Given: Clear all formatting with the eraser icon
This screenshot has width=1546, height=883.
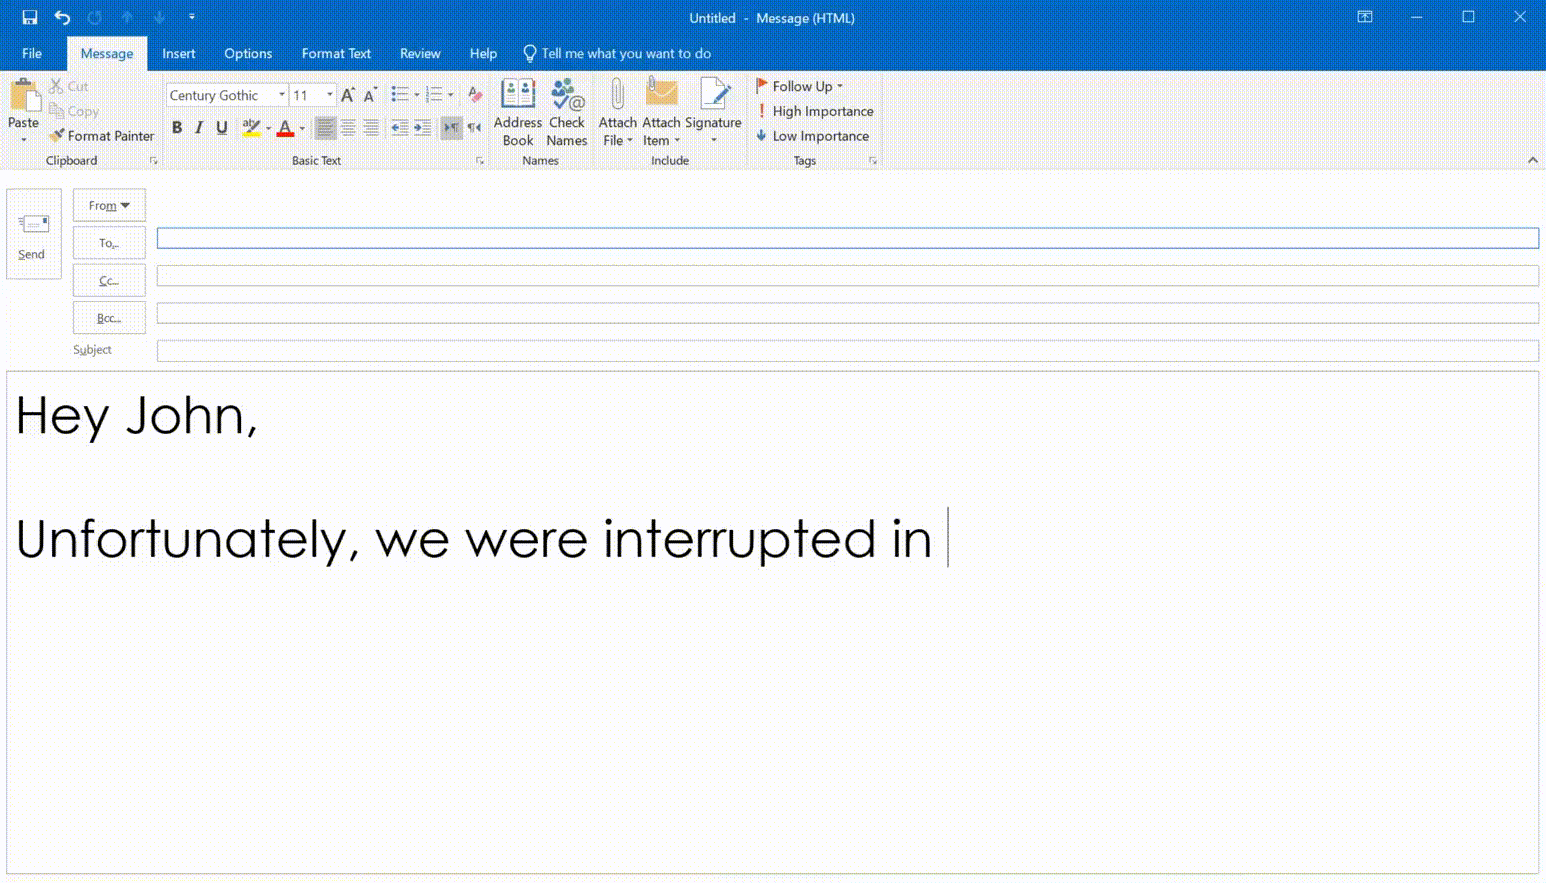Looking at the screenshot, I should (x=475, y=95).
